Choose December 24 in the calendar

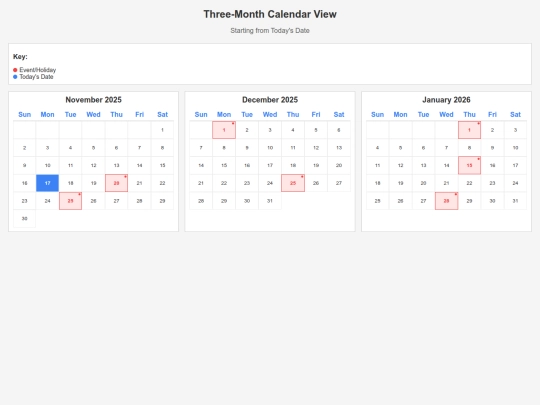pyautogui.click(x=270, y=183)
